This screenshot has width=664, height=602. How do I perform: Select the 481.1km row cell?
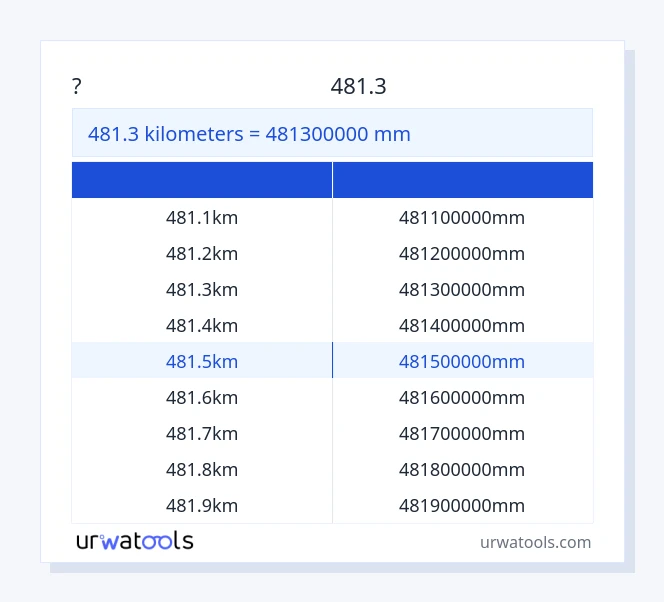(x=202, y=217)
